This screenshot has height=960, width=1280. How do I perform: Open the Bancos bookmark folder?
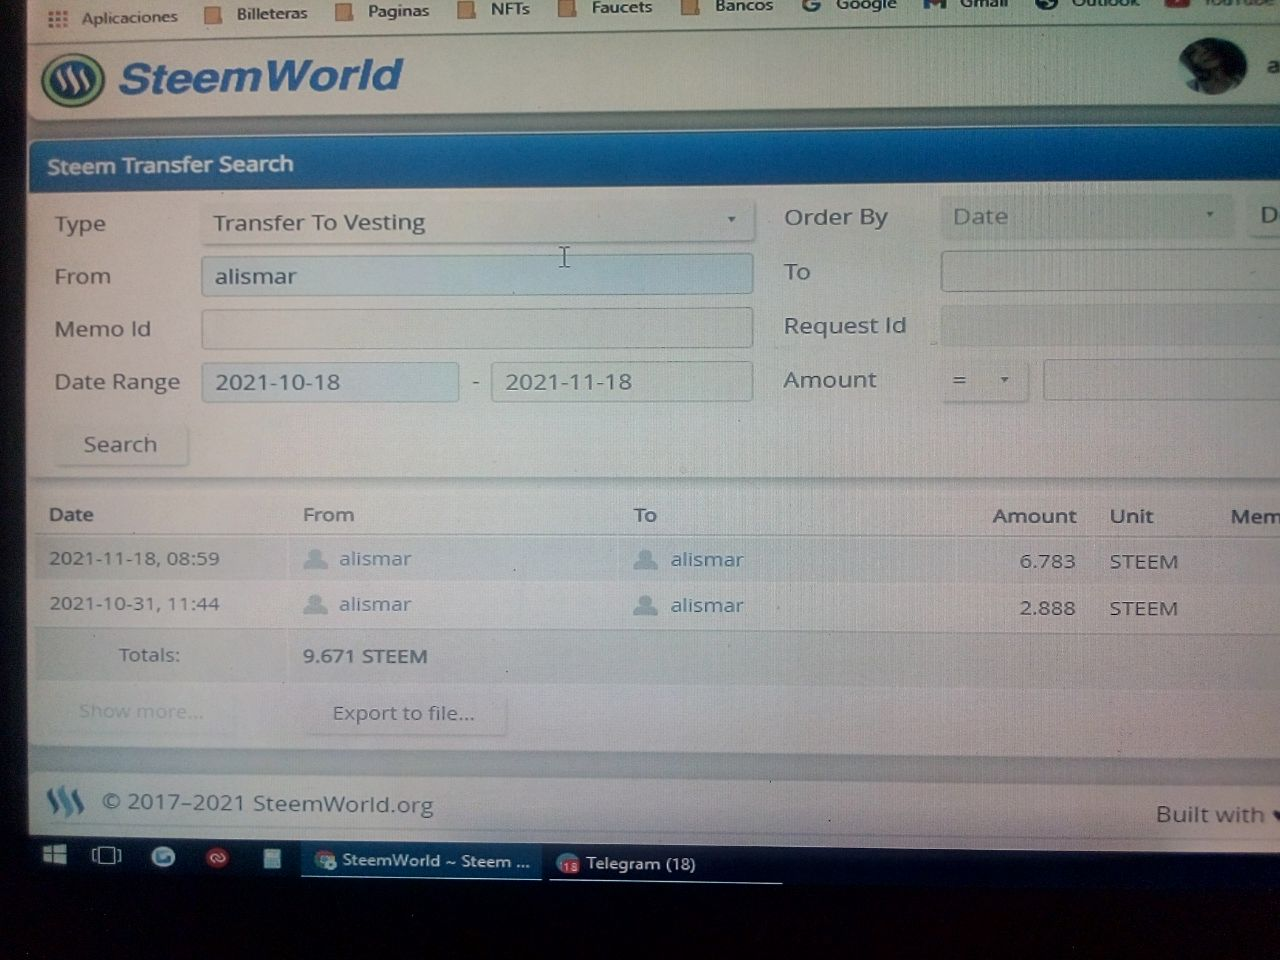point(728,7)
